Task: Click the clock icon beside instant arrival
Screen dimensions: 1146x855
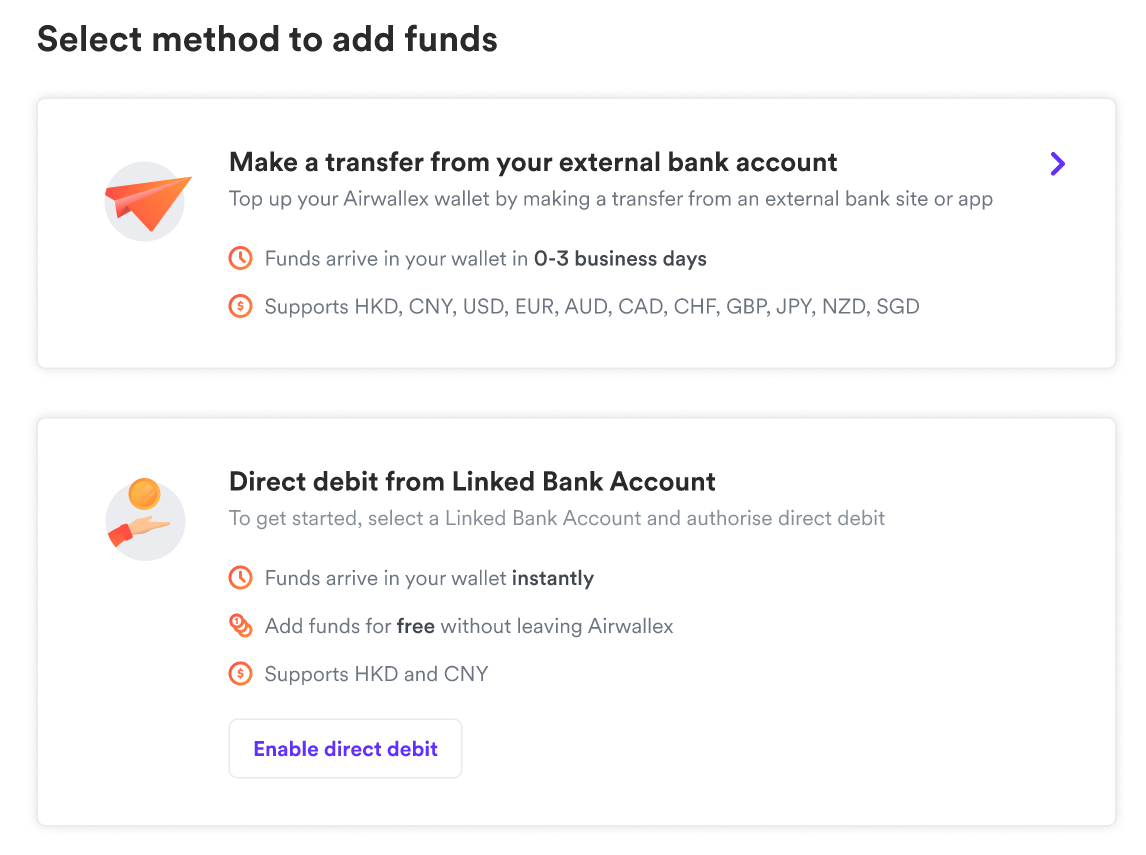Action: 240,578
